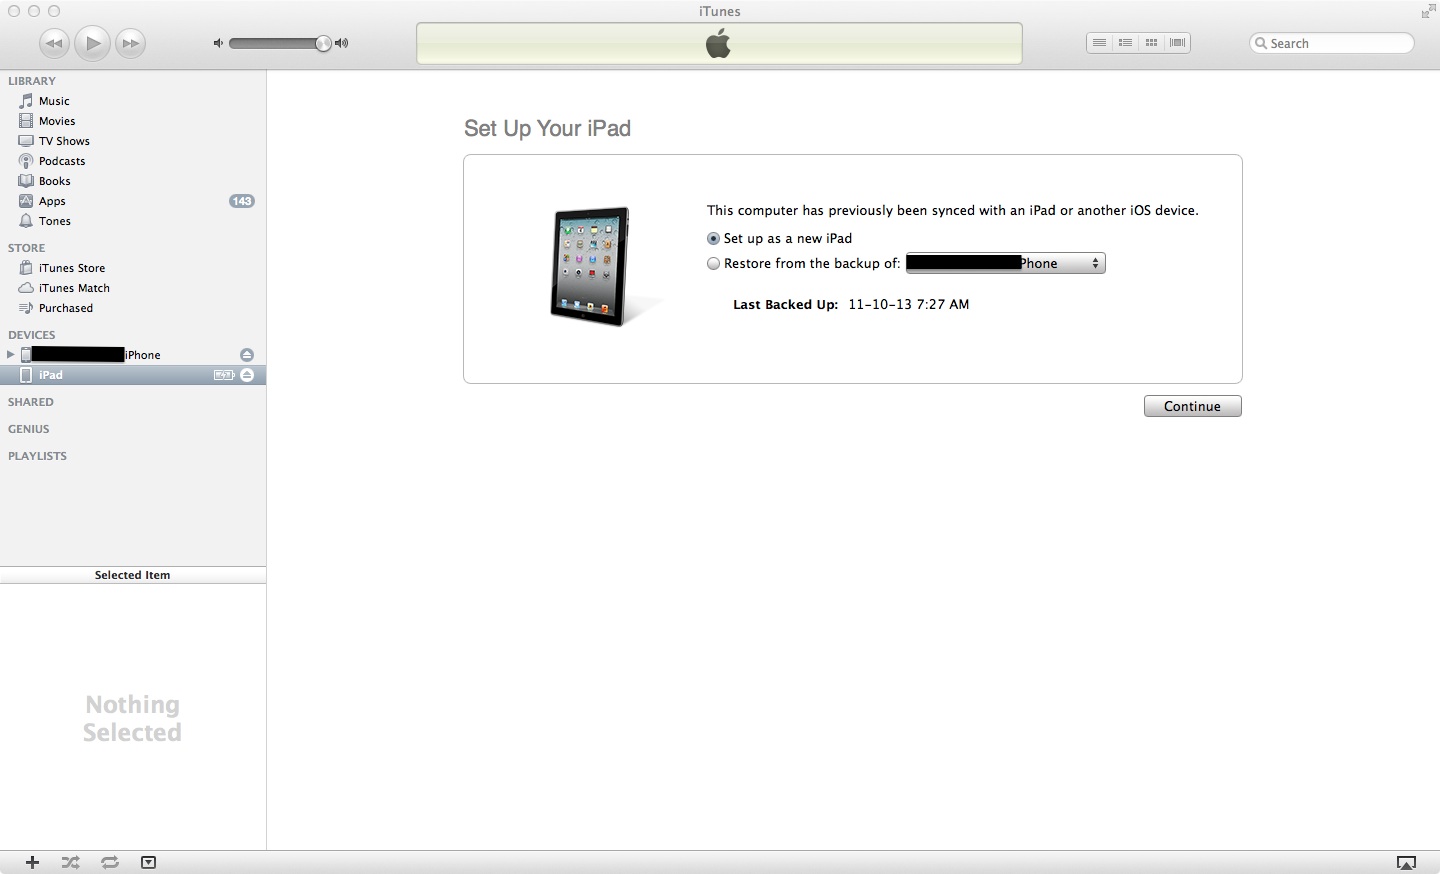Click the play button

pyautogui.click(x=92, y=43)
